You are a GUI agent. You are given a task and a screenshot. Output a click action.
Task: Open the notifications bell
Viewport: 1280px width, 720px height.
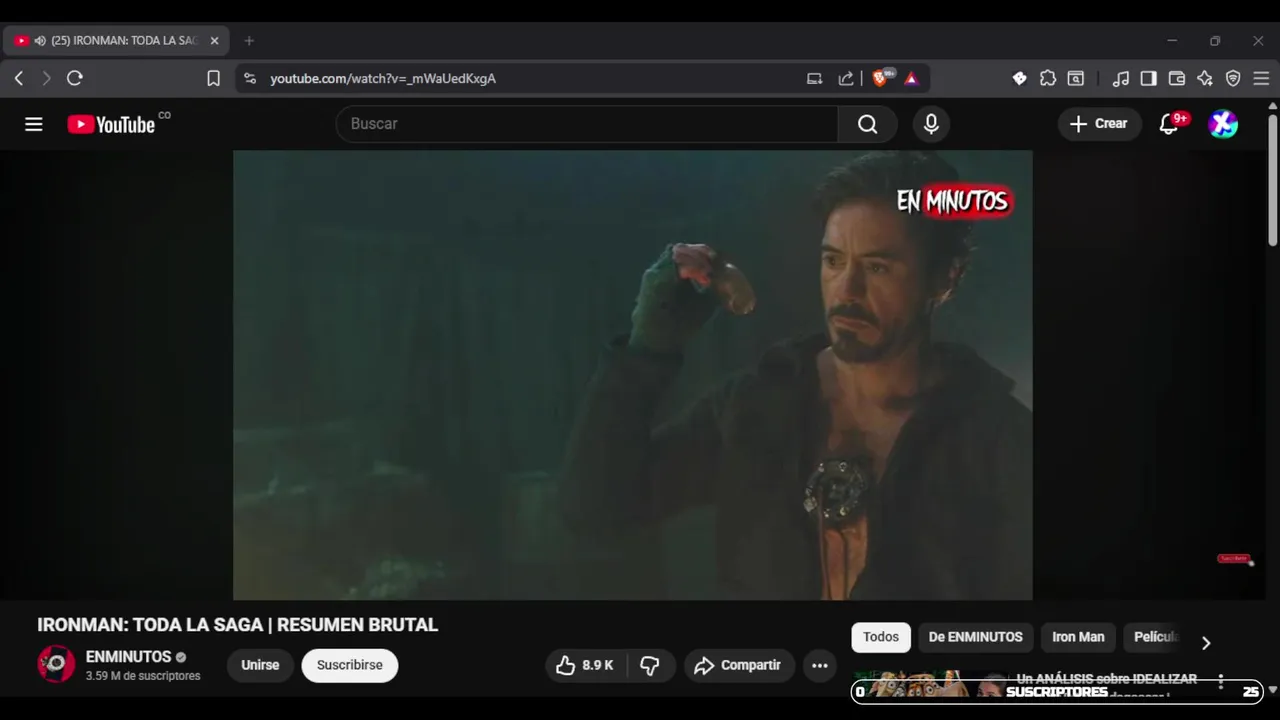point(1170,124)
